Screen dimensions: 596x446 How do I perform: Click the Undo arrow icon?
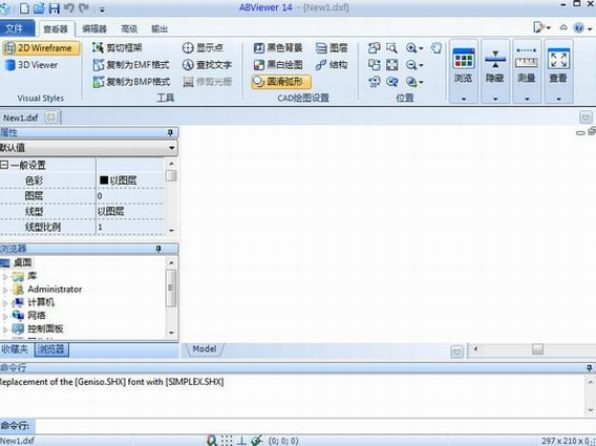pos(69,8)
